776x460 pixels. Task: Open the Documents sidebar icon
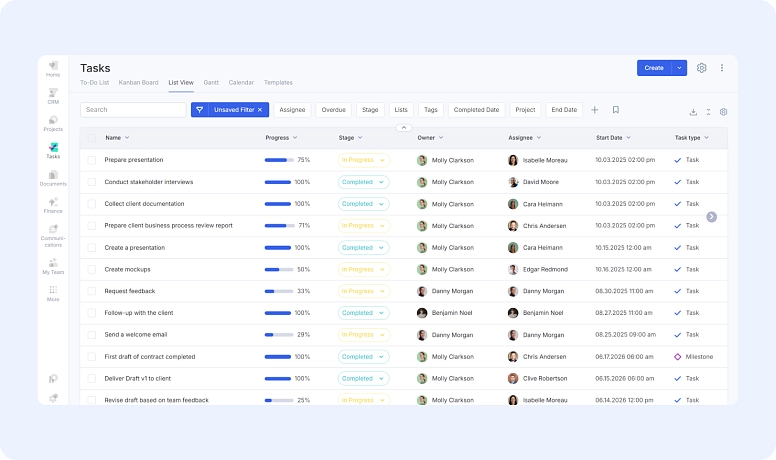click(x=53, y=176)
